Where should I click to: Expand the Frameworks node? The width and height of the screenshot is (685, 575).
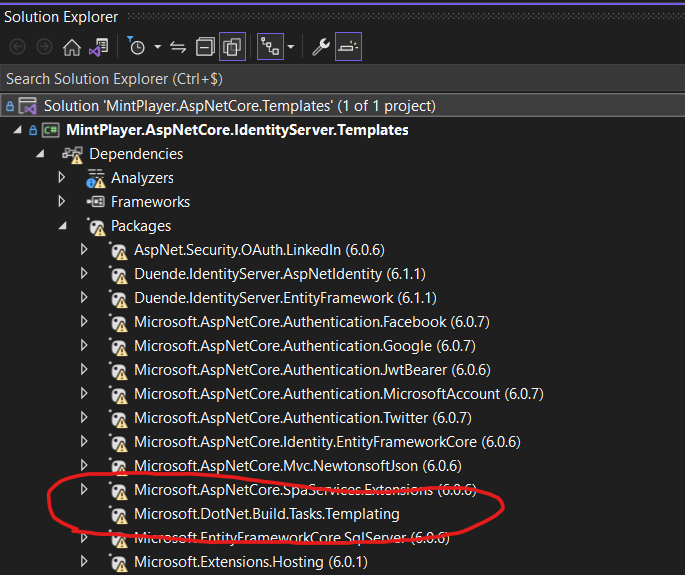pyautogui.click(x=62, y=201)
